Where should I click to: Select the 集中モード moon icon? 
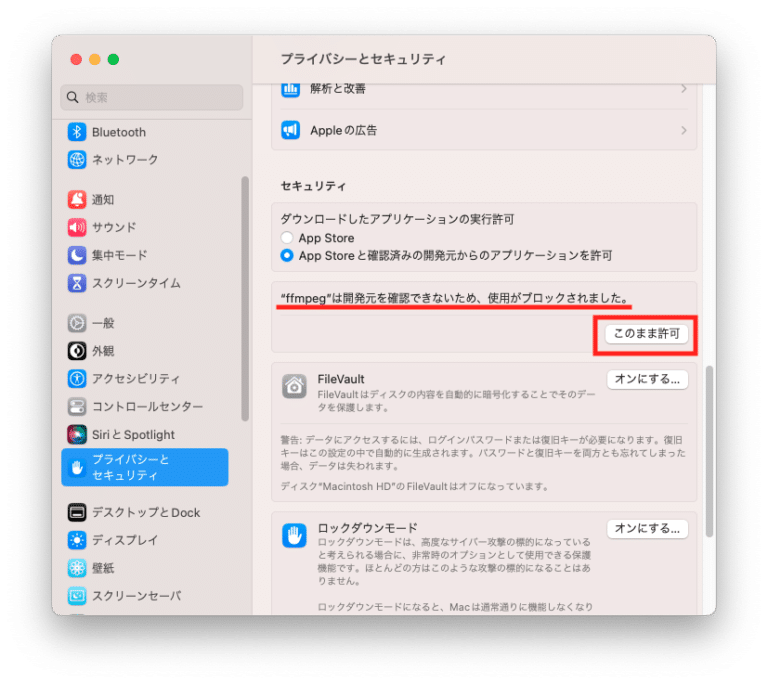[x=77, y=255]
